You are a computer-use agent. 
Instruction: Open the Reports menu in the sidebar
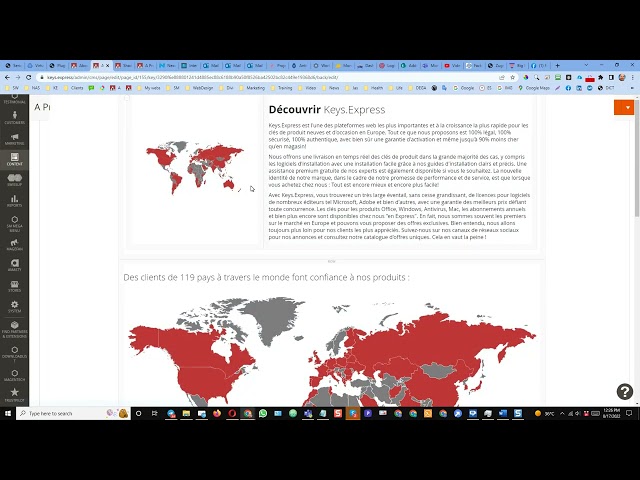click(14, 201)
